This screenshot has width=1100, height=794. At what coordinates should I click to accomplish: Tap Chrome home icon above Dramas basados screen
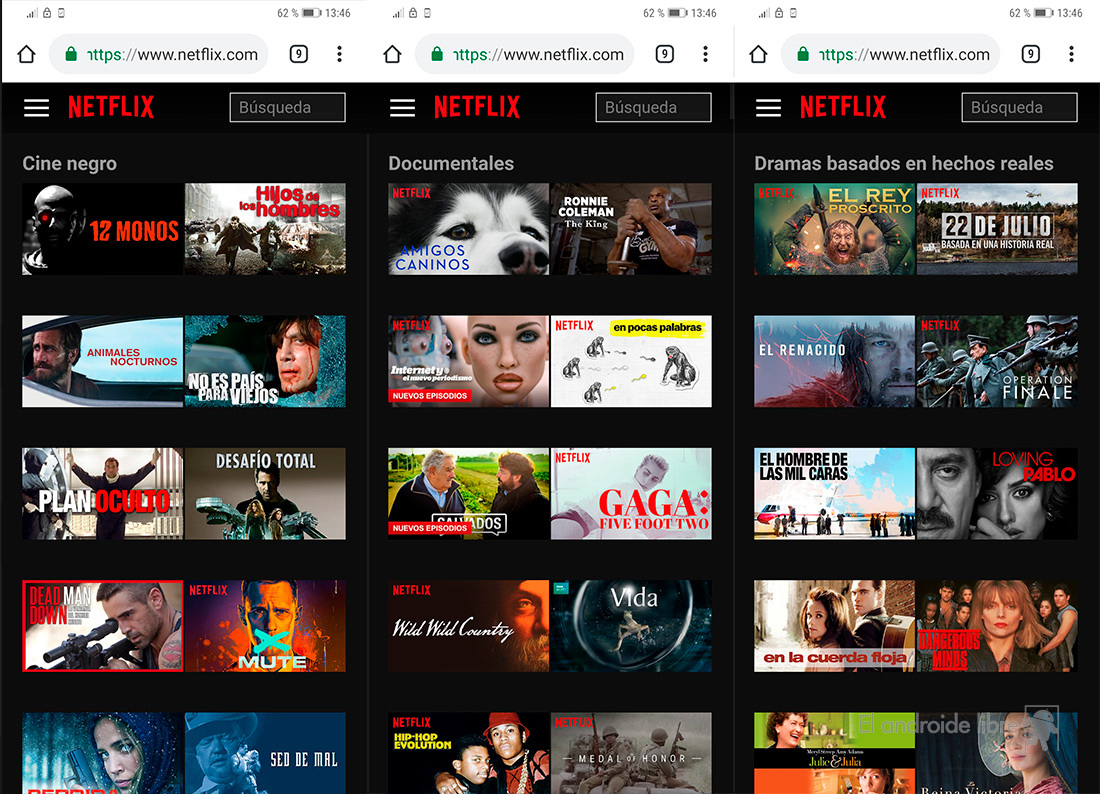[x=758, y=54]
